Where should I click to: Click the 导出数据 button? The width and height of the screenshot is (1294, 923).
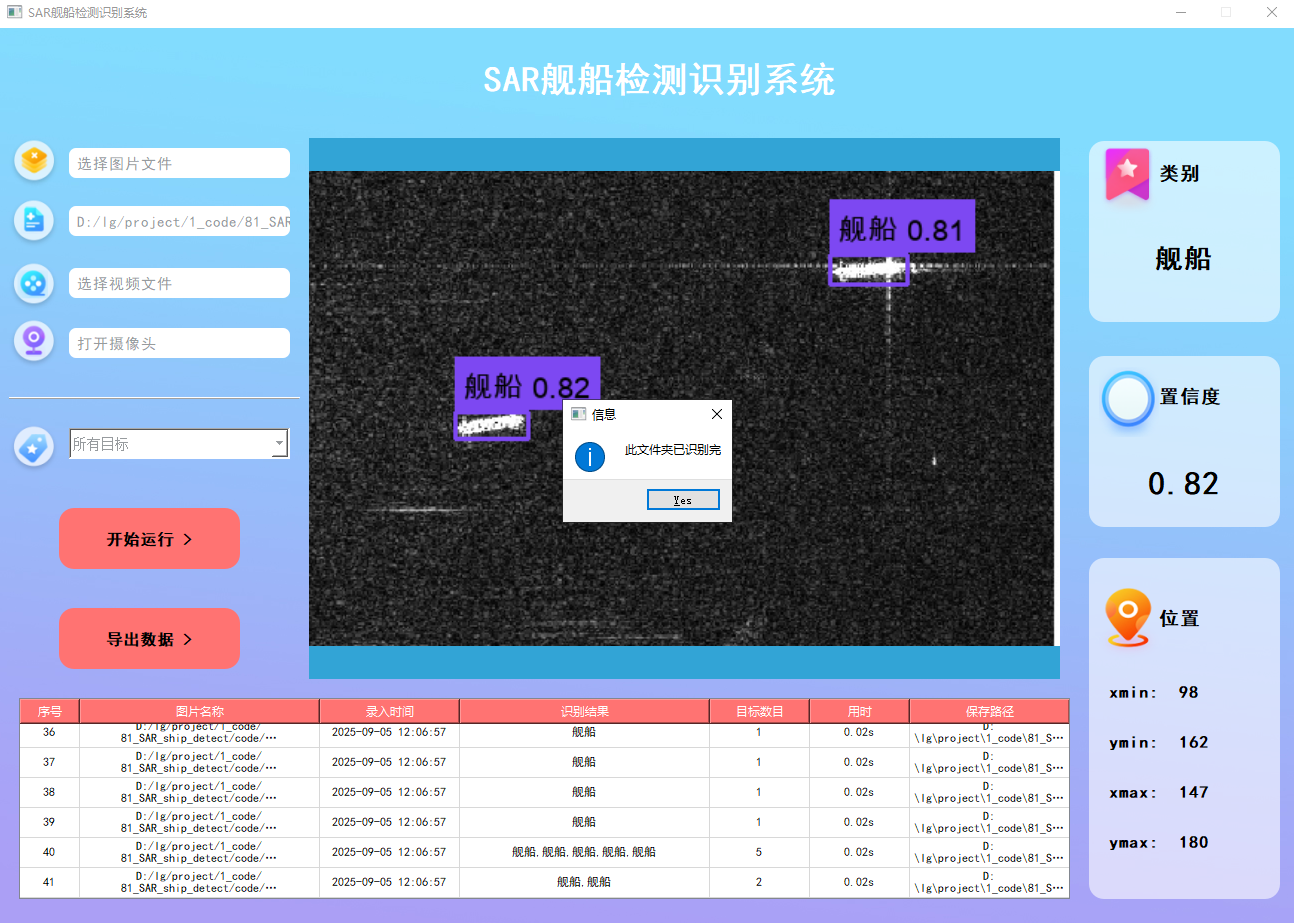[x=149, y=639]
